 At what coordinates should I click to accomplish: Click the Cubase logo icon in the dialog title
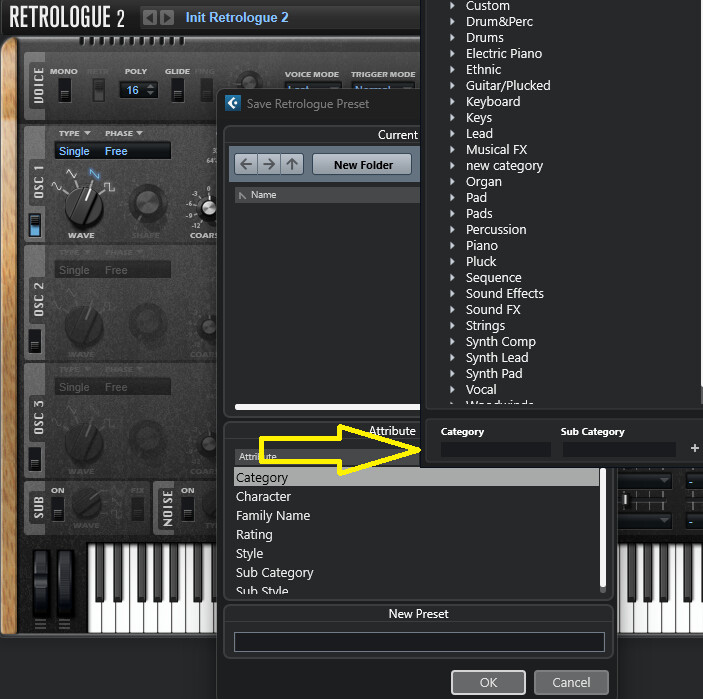(233, 104)
